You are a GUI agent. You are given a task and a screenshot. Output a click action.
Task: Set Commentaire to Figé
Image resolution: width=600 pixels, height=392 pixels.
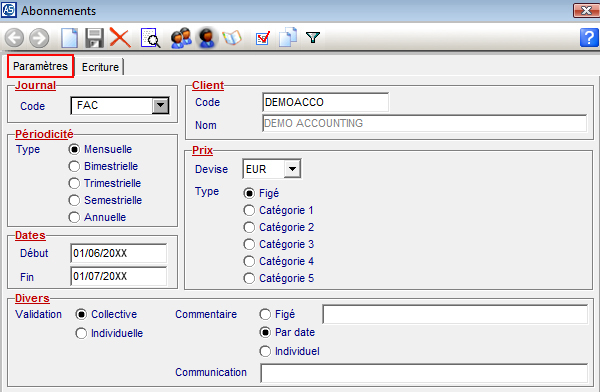coord(277,314)
